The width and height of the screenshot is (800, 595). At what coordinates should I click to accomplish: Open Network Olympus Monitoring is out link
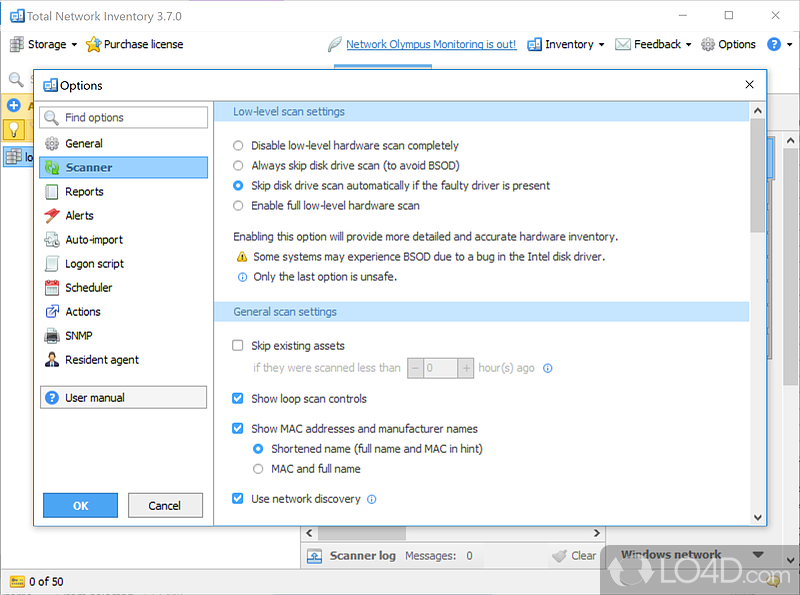[431, 44]
